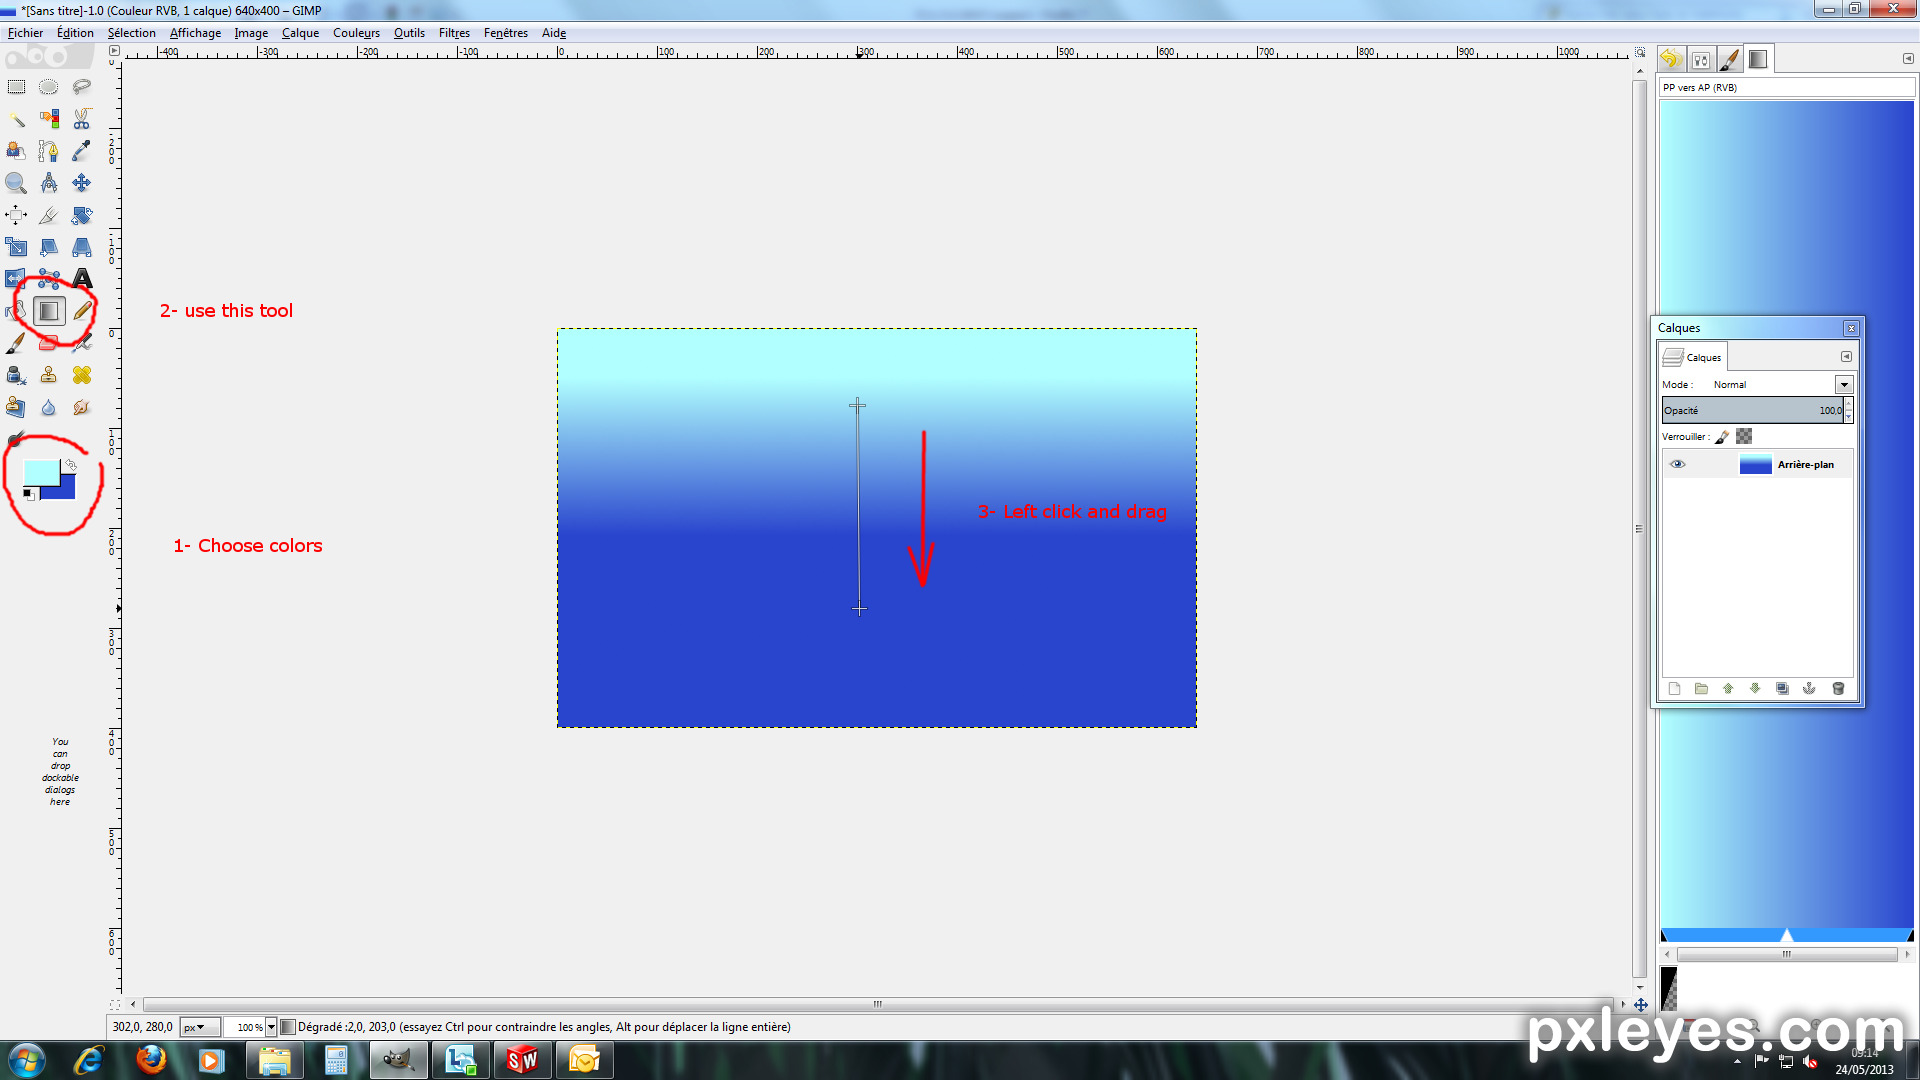Click the PP vers AP gradient name field
The height and width of the screenshot is (1080, 1920).
click(1786, 88)
